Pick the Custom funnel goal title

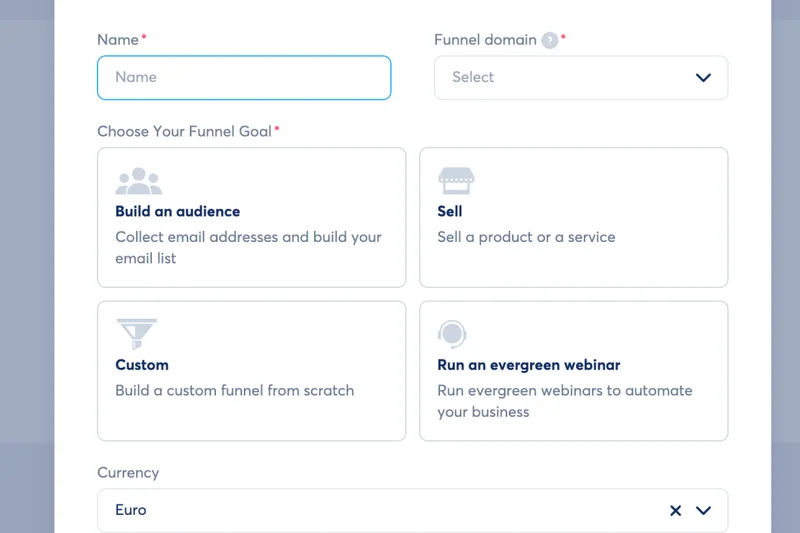click(x=142, y=365)
